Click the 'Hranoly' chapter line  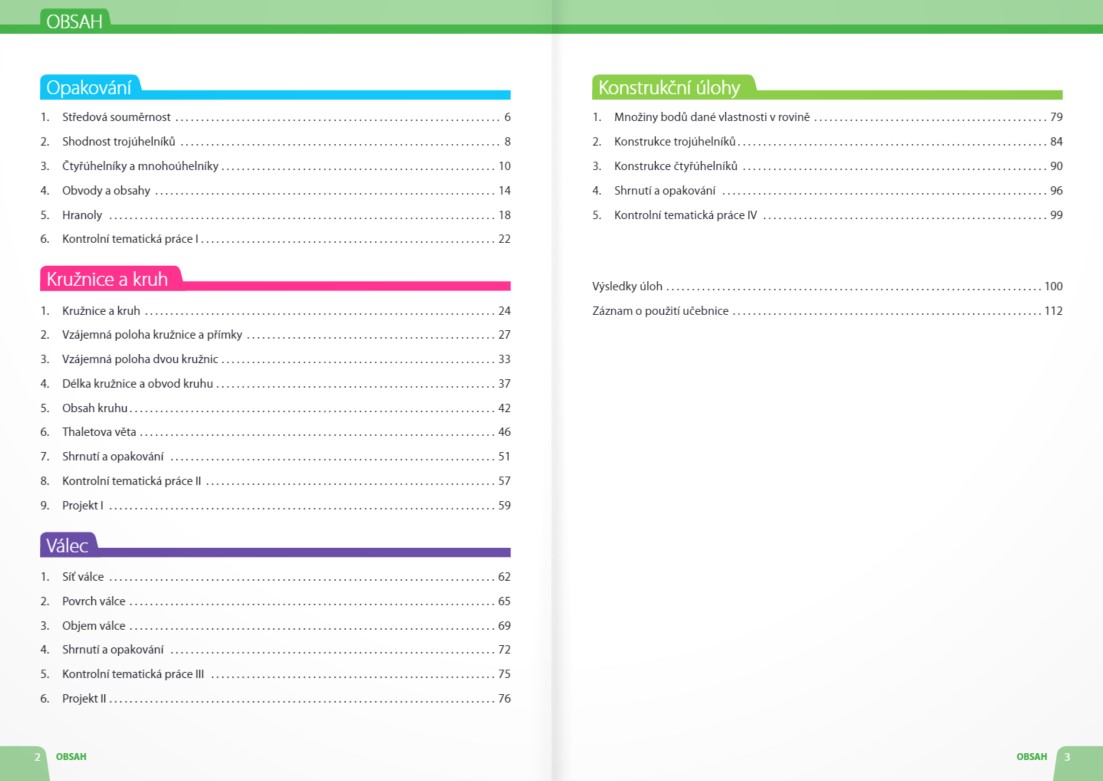point(82,215)
